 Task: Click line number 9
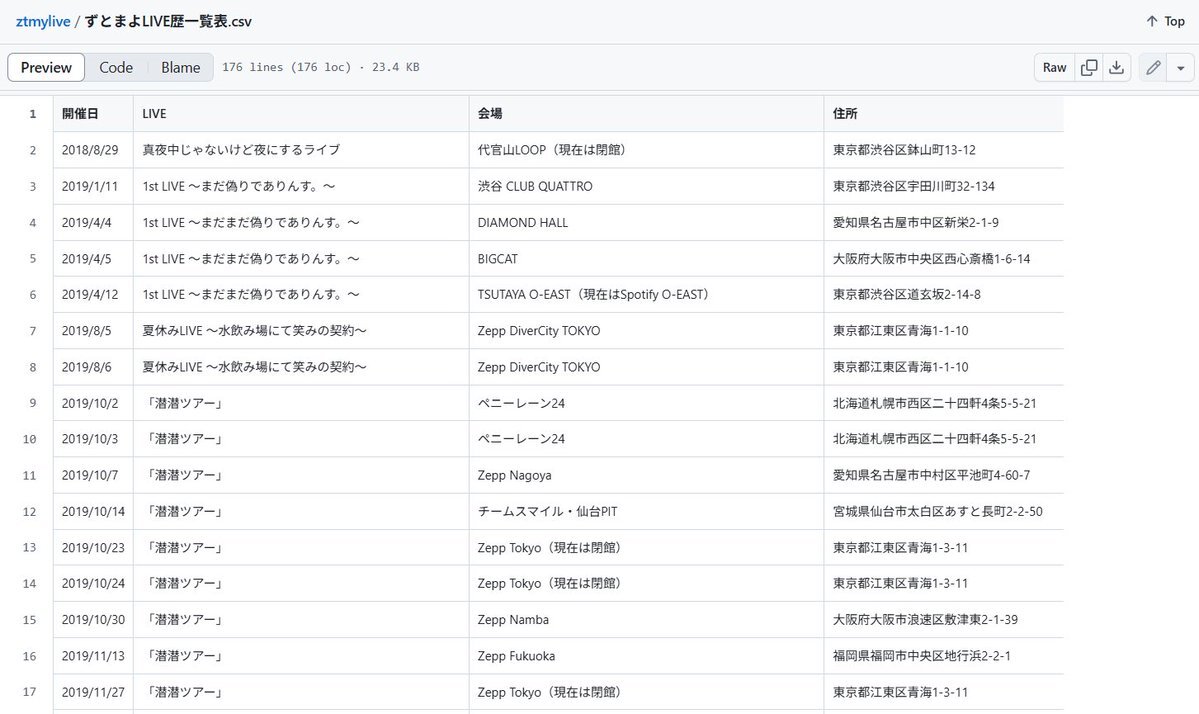[33, 403]
